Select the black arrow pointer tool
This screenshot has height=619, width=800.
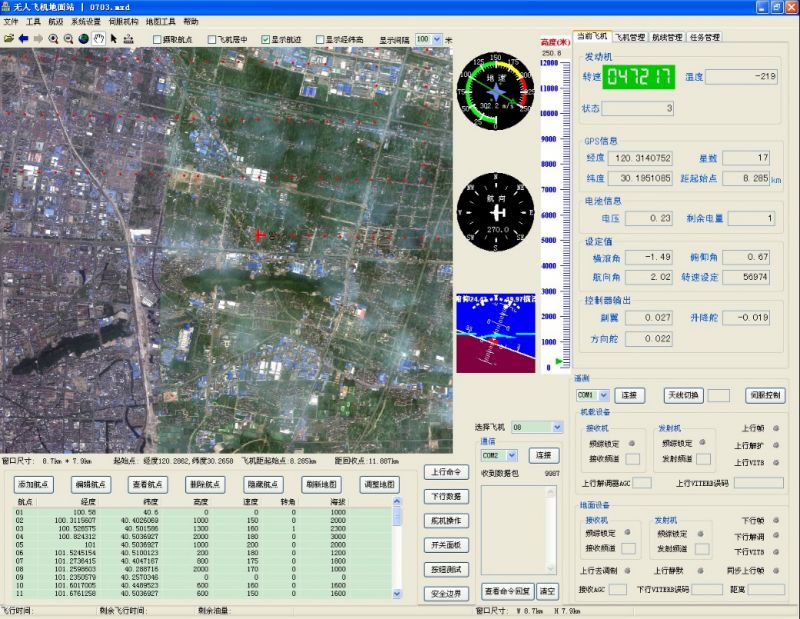coord(114,39)
